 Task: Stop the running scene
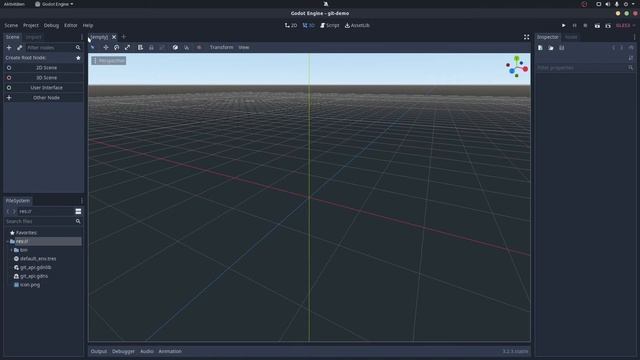click(585, 25)
